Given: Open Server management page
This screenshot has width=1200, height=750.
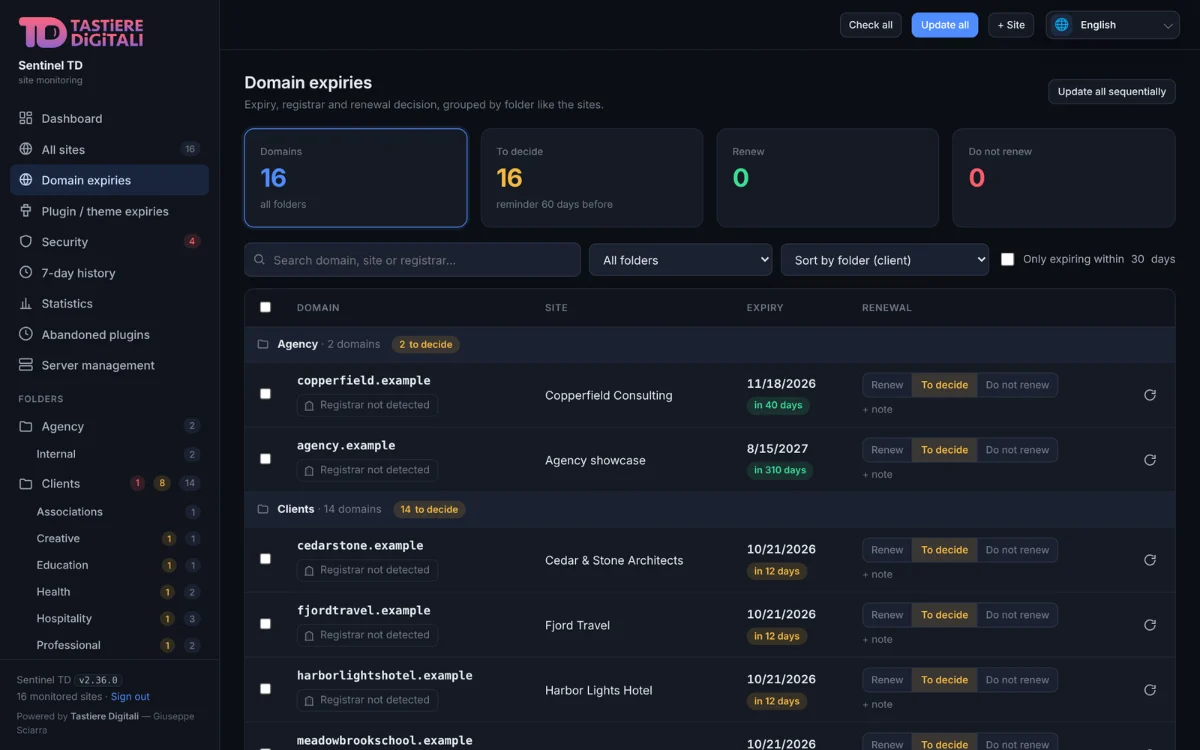Looking at the screenshot, I should pyautogui.click(x=110, y=365).
